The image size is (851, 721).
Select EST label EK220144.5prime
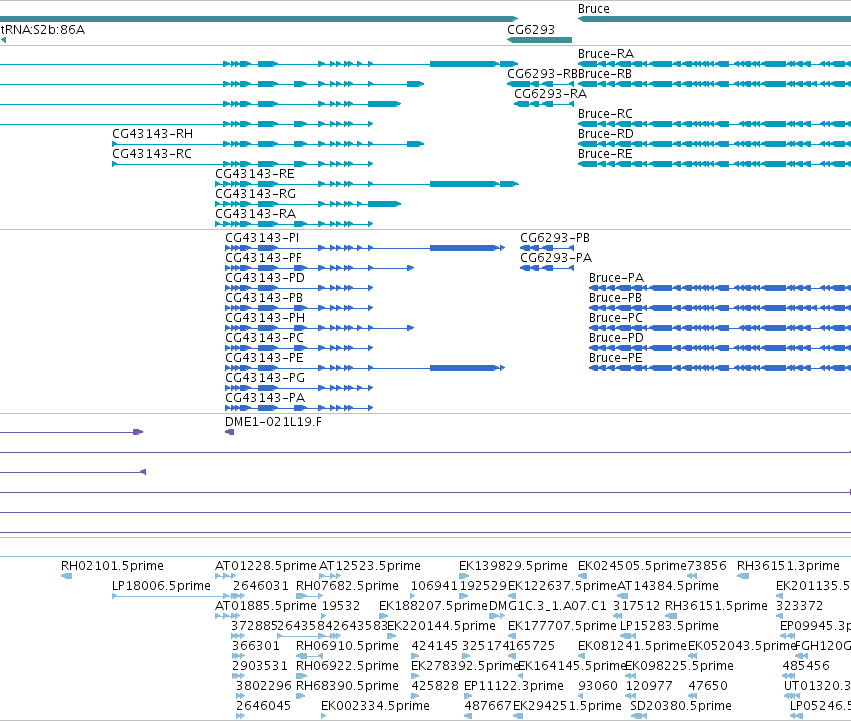(x=441, y=627)
